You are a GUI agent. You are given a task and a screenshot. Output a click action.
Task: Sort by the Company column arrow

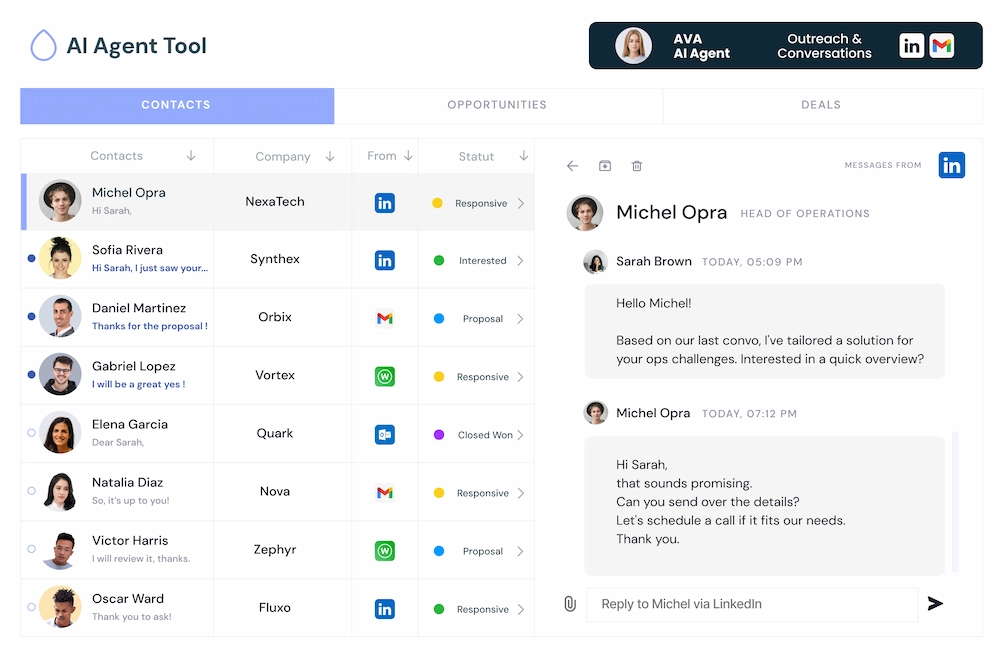(x=330, y=156)
